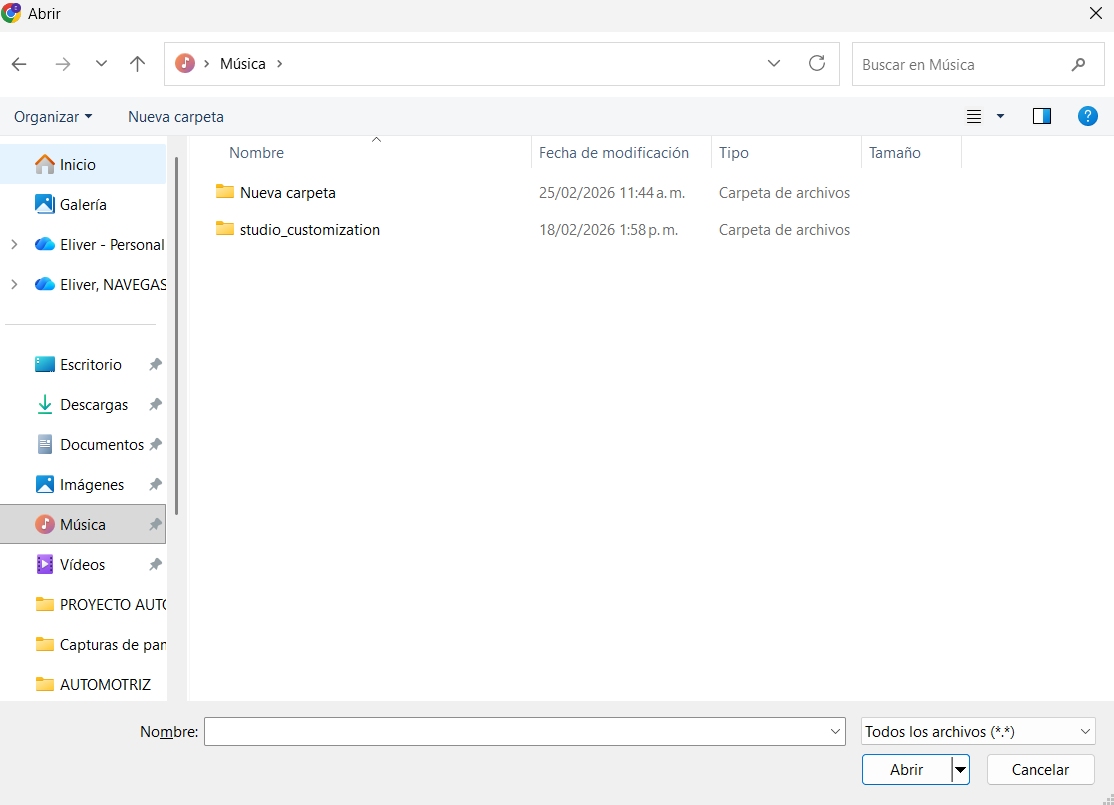This screenshot has width=1114, height=805.
Task: Click the Back navigation arrow
Action: (19, 64)
